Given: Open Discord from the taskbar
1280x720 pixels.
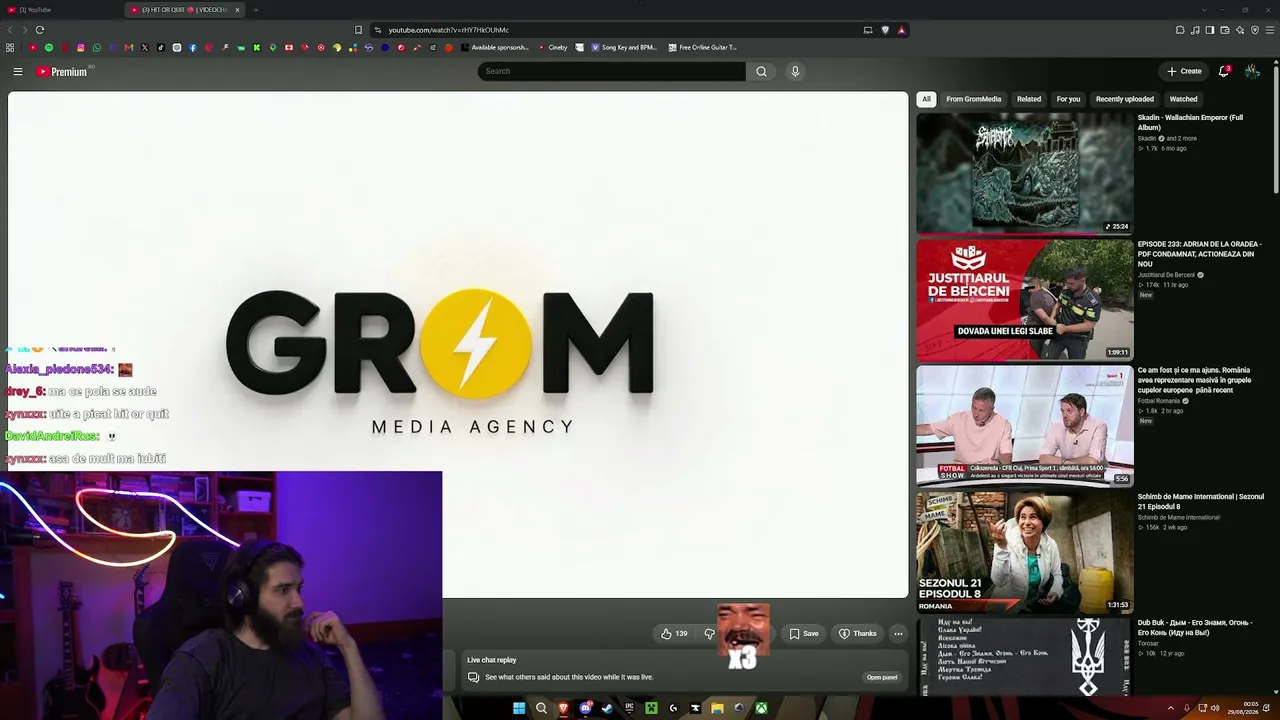Looking at the screenshot, I should point(586,708).
